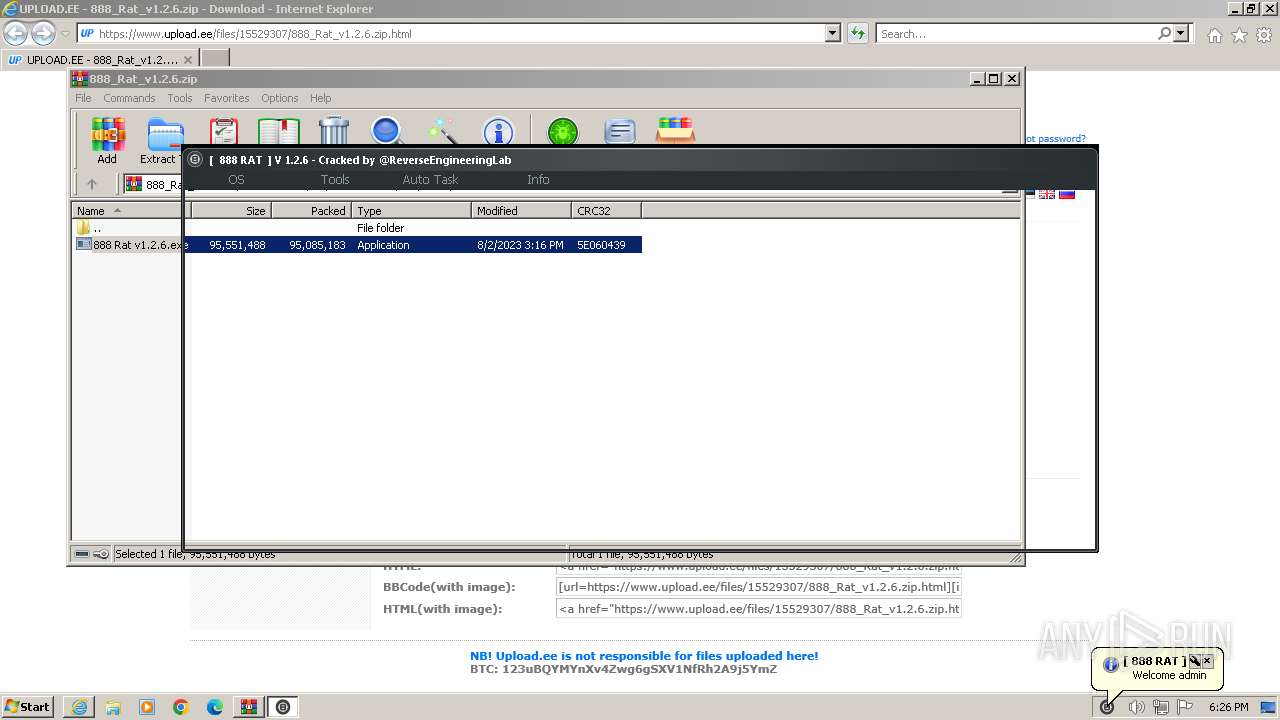The image size is (1280, 720).
Task: Open a new IE tab
Action: (x=215, y=60)
